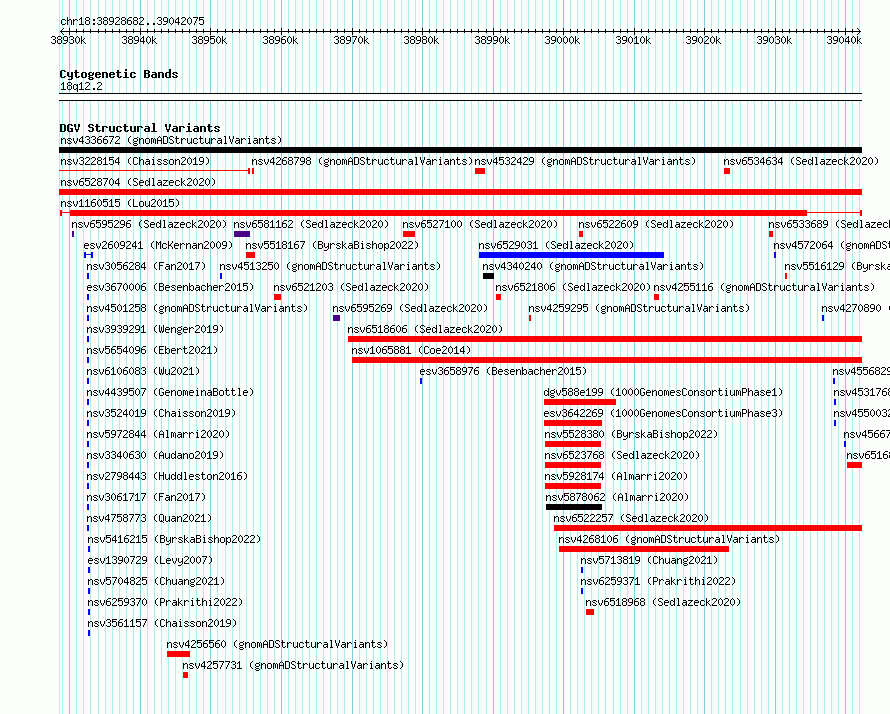This screenshot has height=714, width=890.
Task: Click nsv6521203 (Sedlazeck2020) label
Action: (x=351, y=287)
